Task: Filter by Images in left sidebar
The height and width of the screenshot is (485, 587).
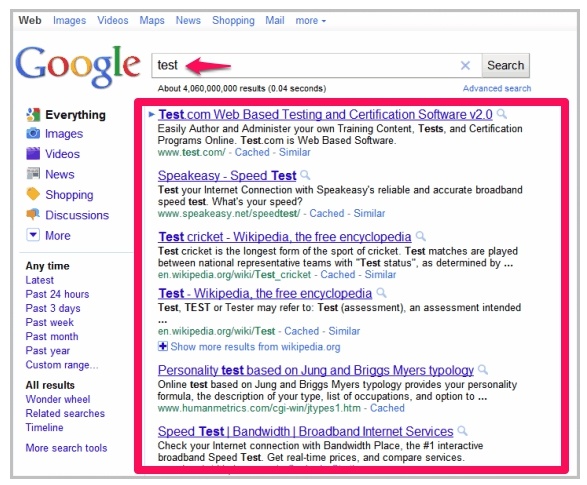Action: coord(64,134)
